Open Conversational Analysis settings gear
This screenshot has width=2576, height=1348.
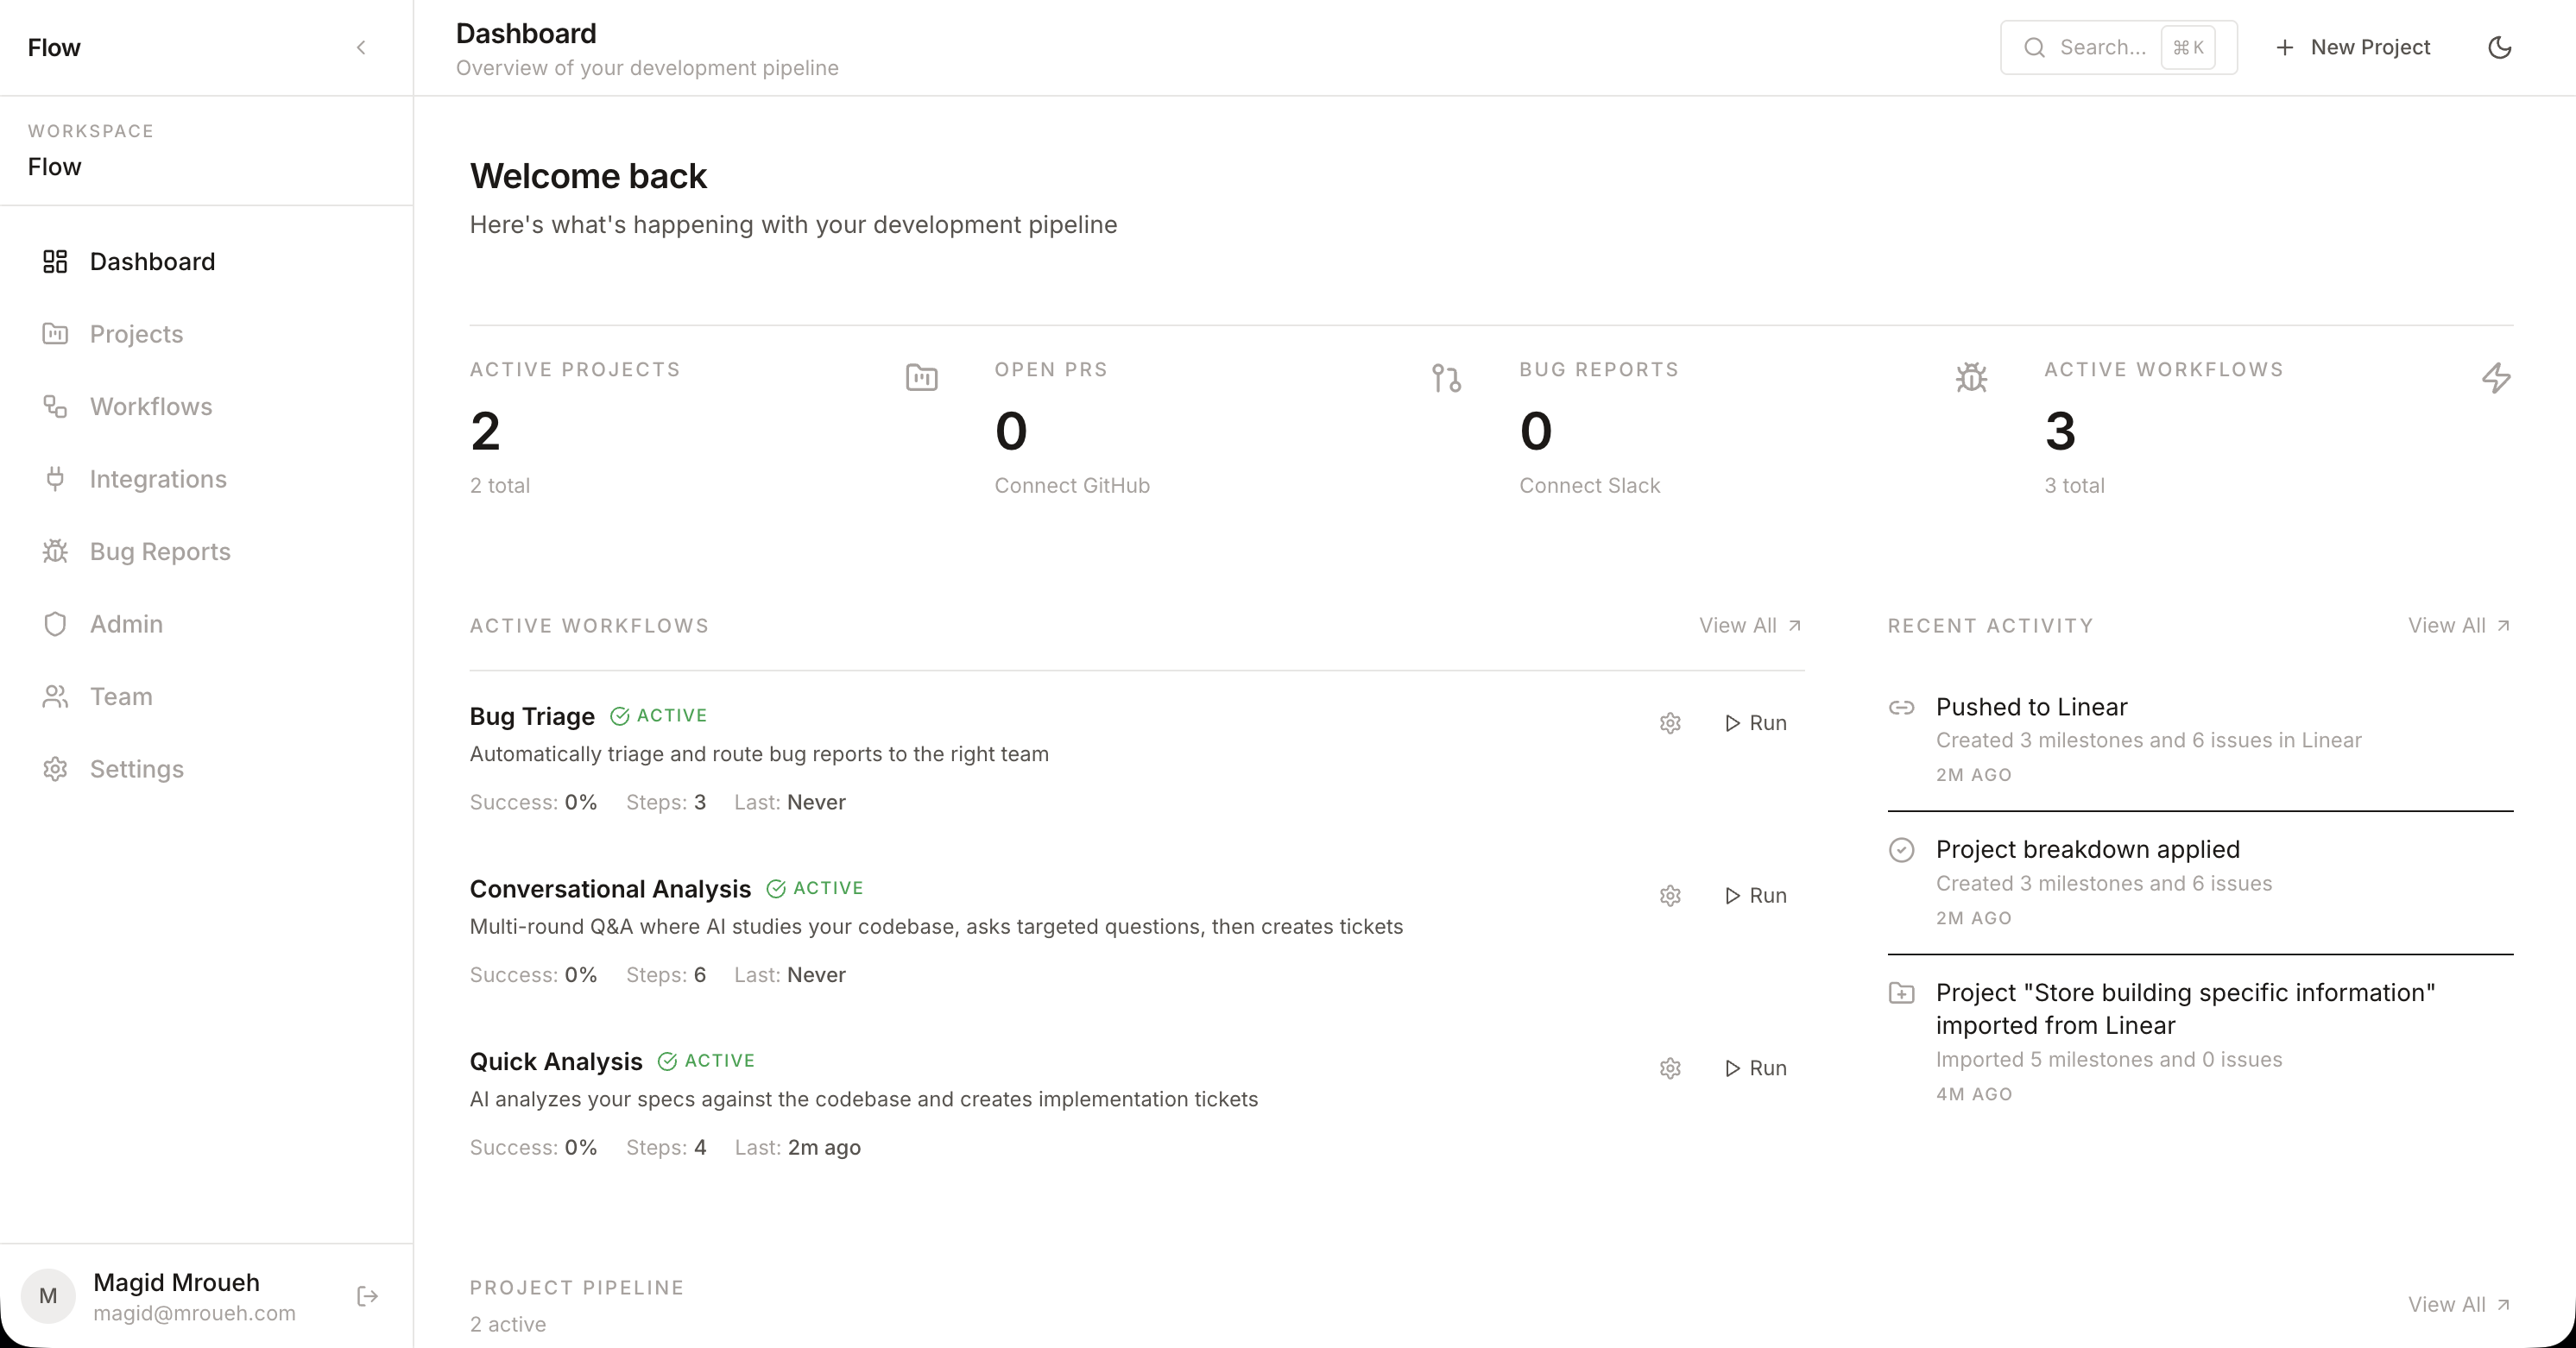[1670, 896]
